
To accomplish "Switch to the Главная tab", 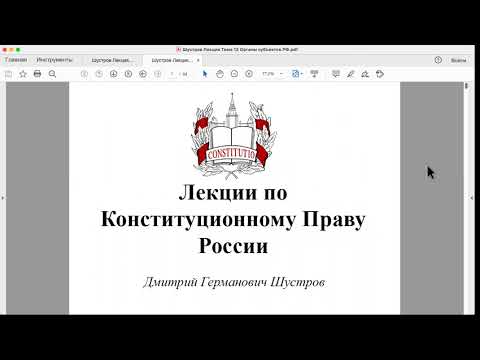I will 16,60.
